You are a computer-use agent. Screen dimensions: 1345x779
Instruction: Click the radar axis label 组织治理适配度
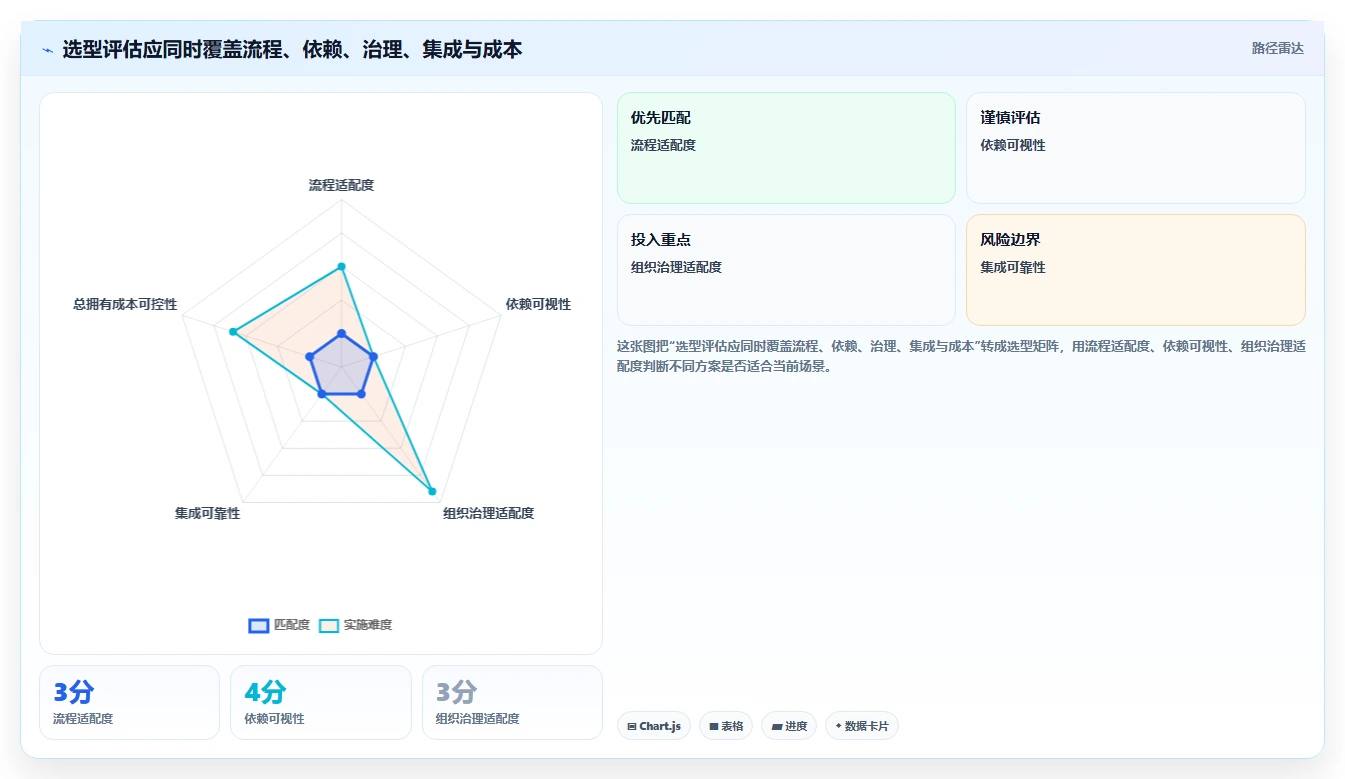(x=489, y=513)
